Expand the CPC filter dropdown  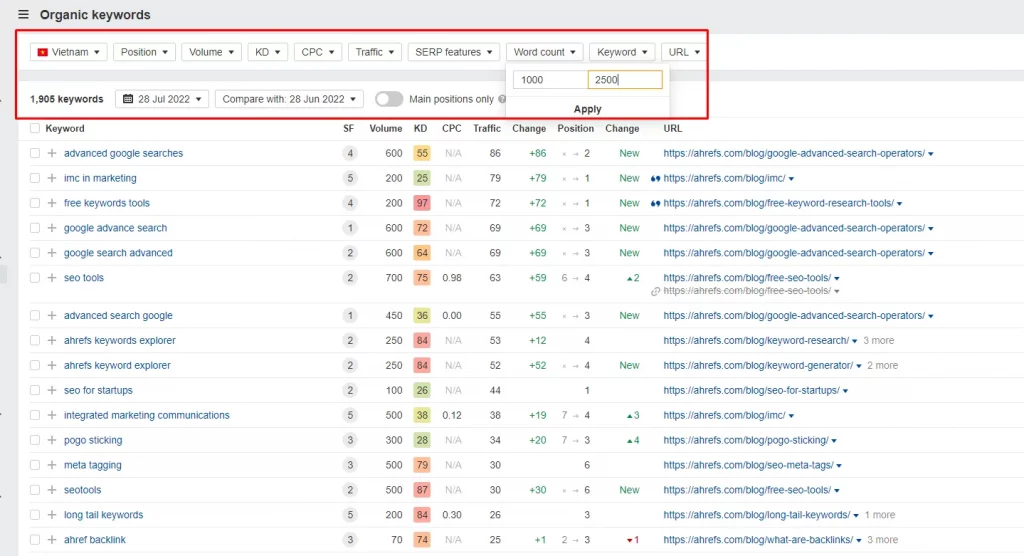(x=318, y=52)
